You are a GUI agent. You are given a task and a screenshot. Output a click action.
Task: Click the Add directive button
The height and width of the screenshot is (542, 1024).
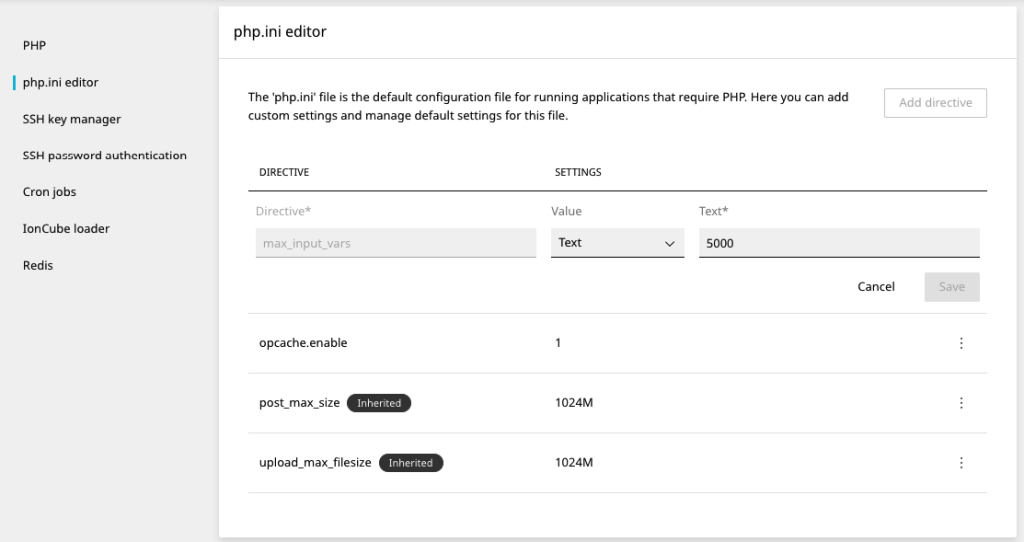935,103
